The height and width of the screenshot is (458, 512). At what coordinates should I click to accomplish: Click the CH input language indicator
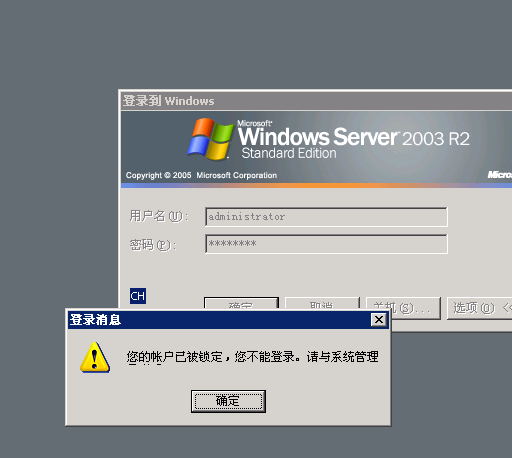tap(138, 296)
